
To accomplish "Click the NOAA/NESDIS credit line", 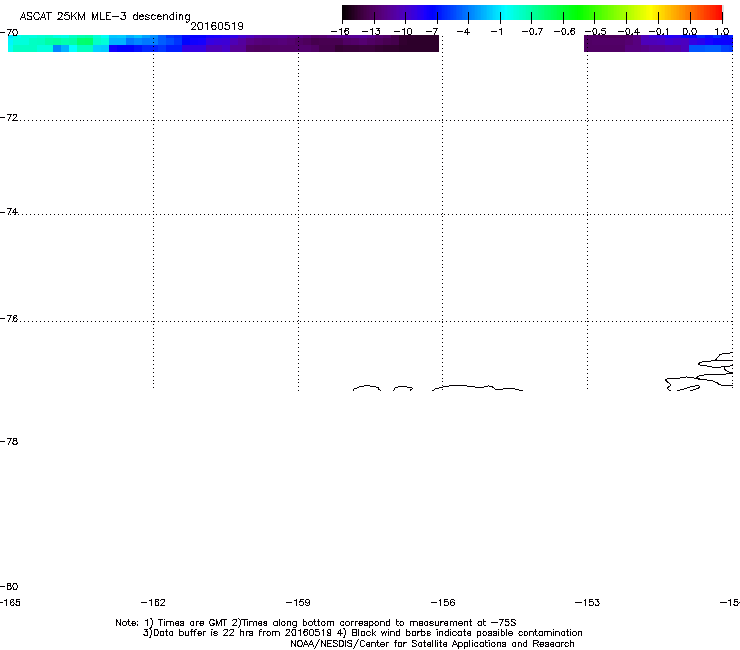I will [x=432, y=644].
